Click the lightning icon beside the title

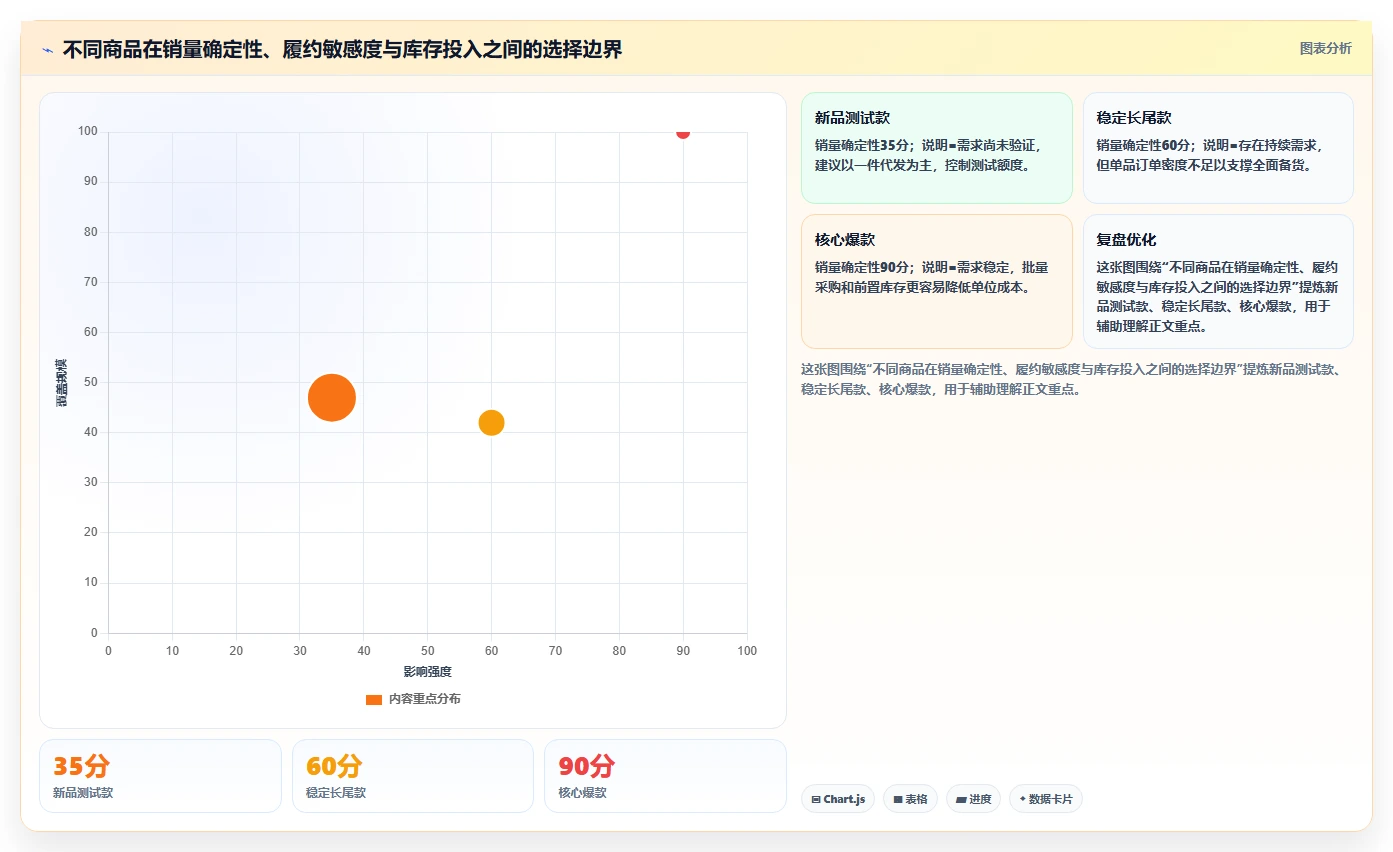point(47,50)
